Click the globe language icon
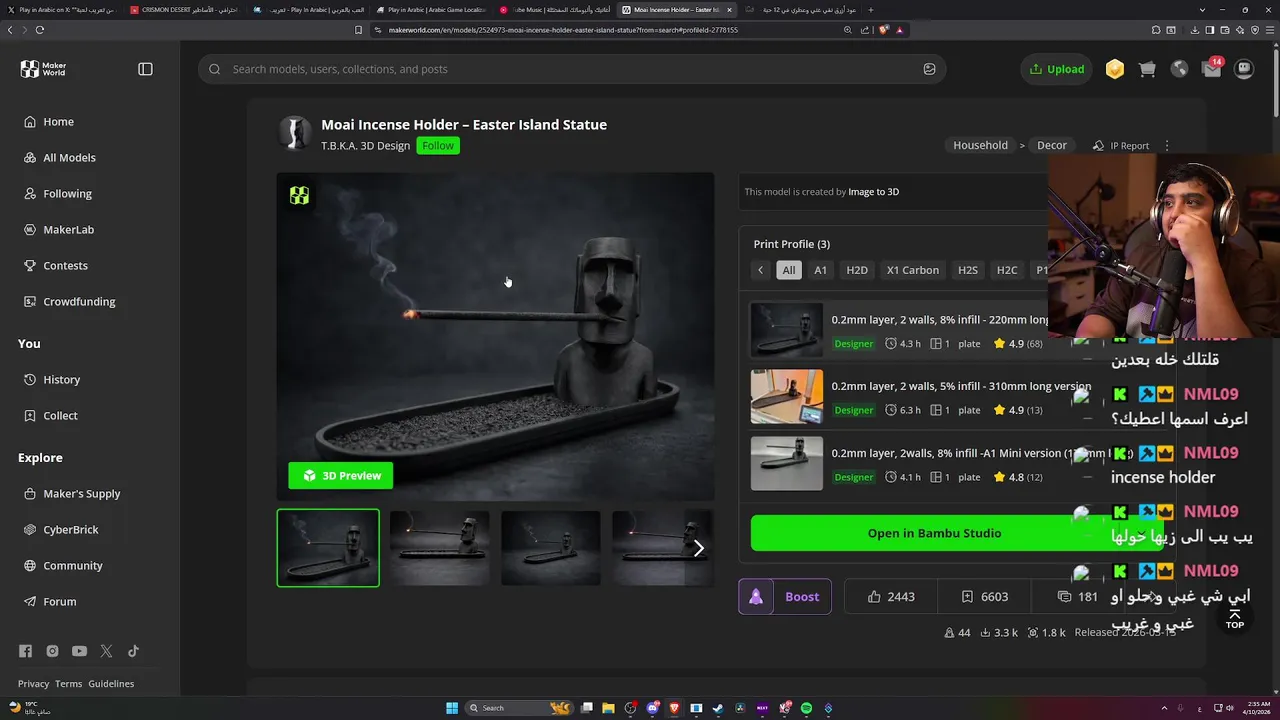This screenshot has width=1280, height=720. [x=1180, y=69]
